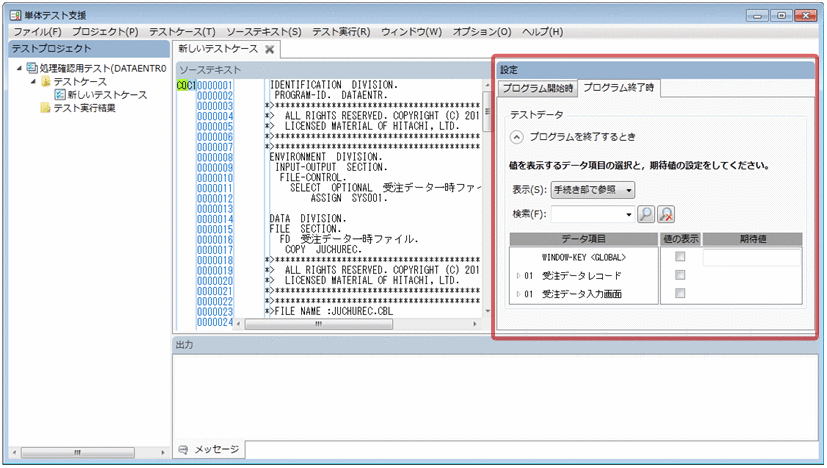Close the 新しいテストケース tab

[x=270, y=49]
